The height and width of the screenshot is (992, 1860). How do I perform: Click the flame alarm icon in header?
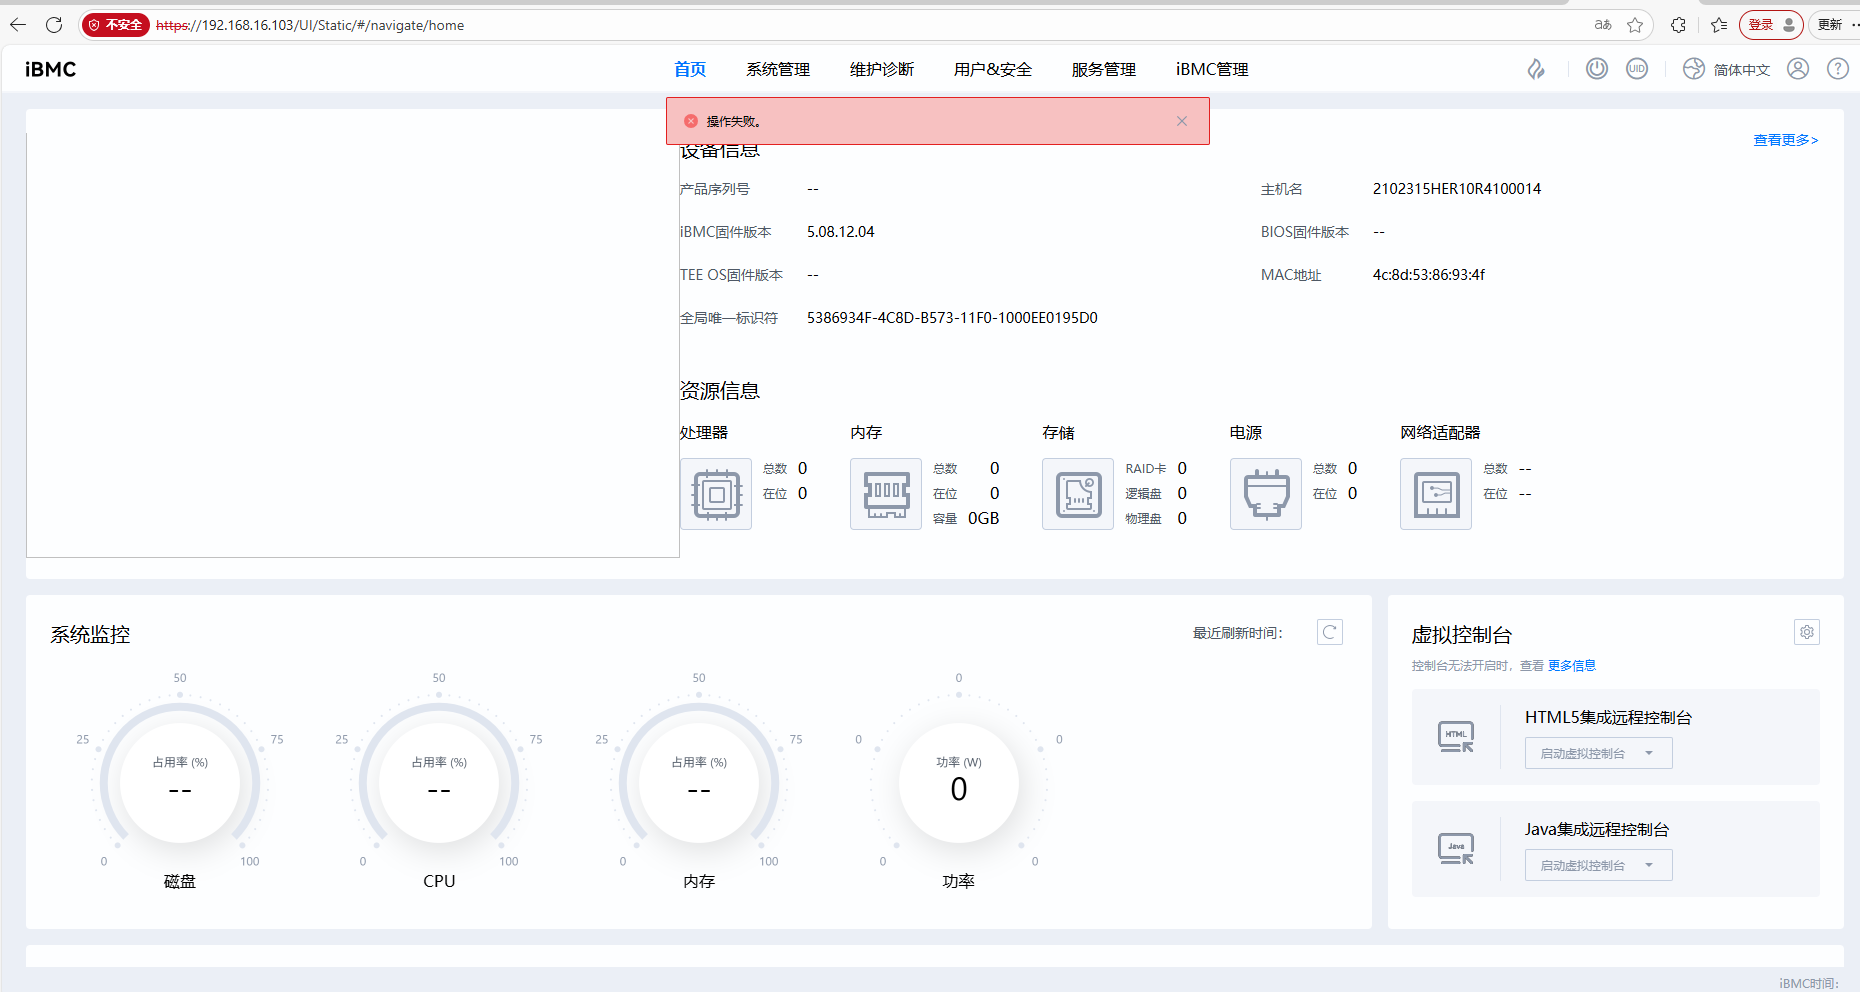tap(1536, 69)
